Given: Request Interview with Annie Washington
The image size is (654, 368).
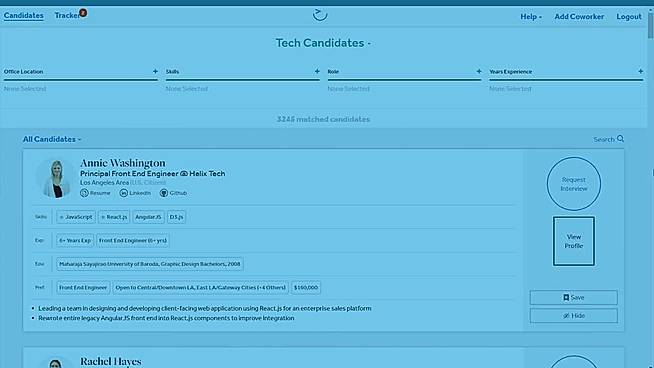Looking at the screenshot, I should [x=574, y=184].
